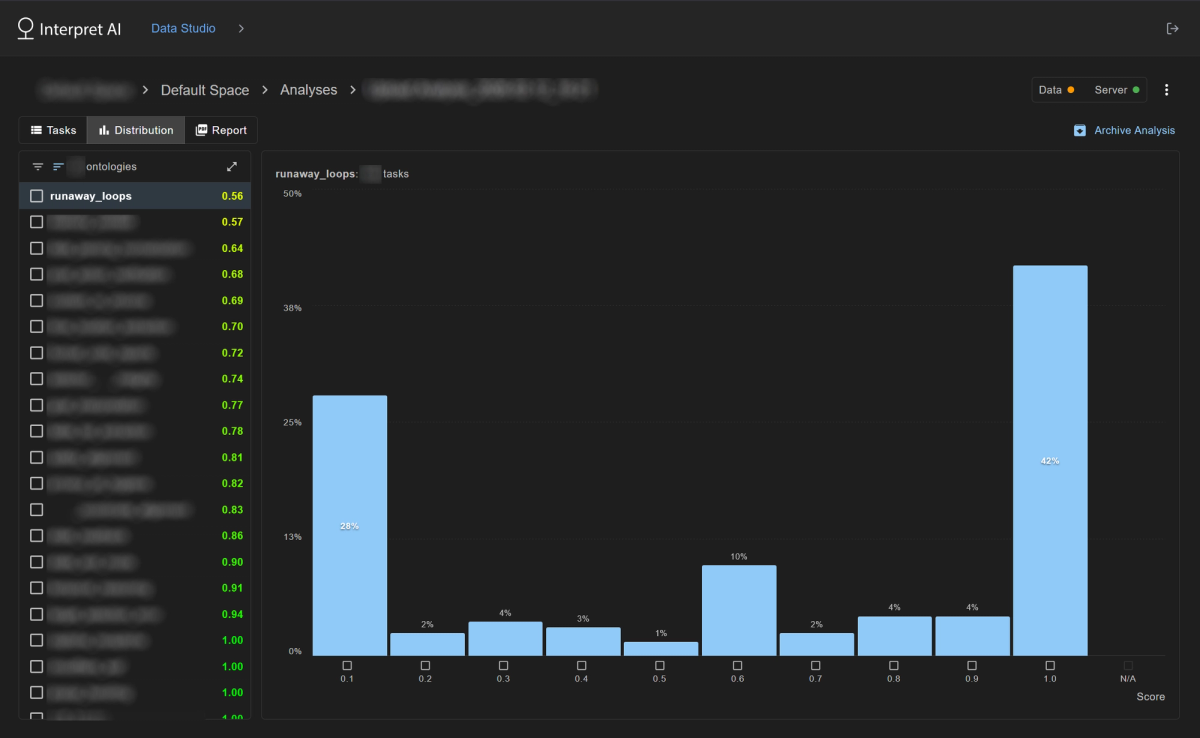Switch to the Tasks tab
1200x738 pixels.
point(53,130)
